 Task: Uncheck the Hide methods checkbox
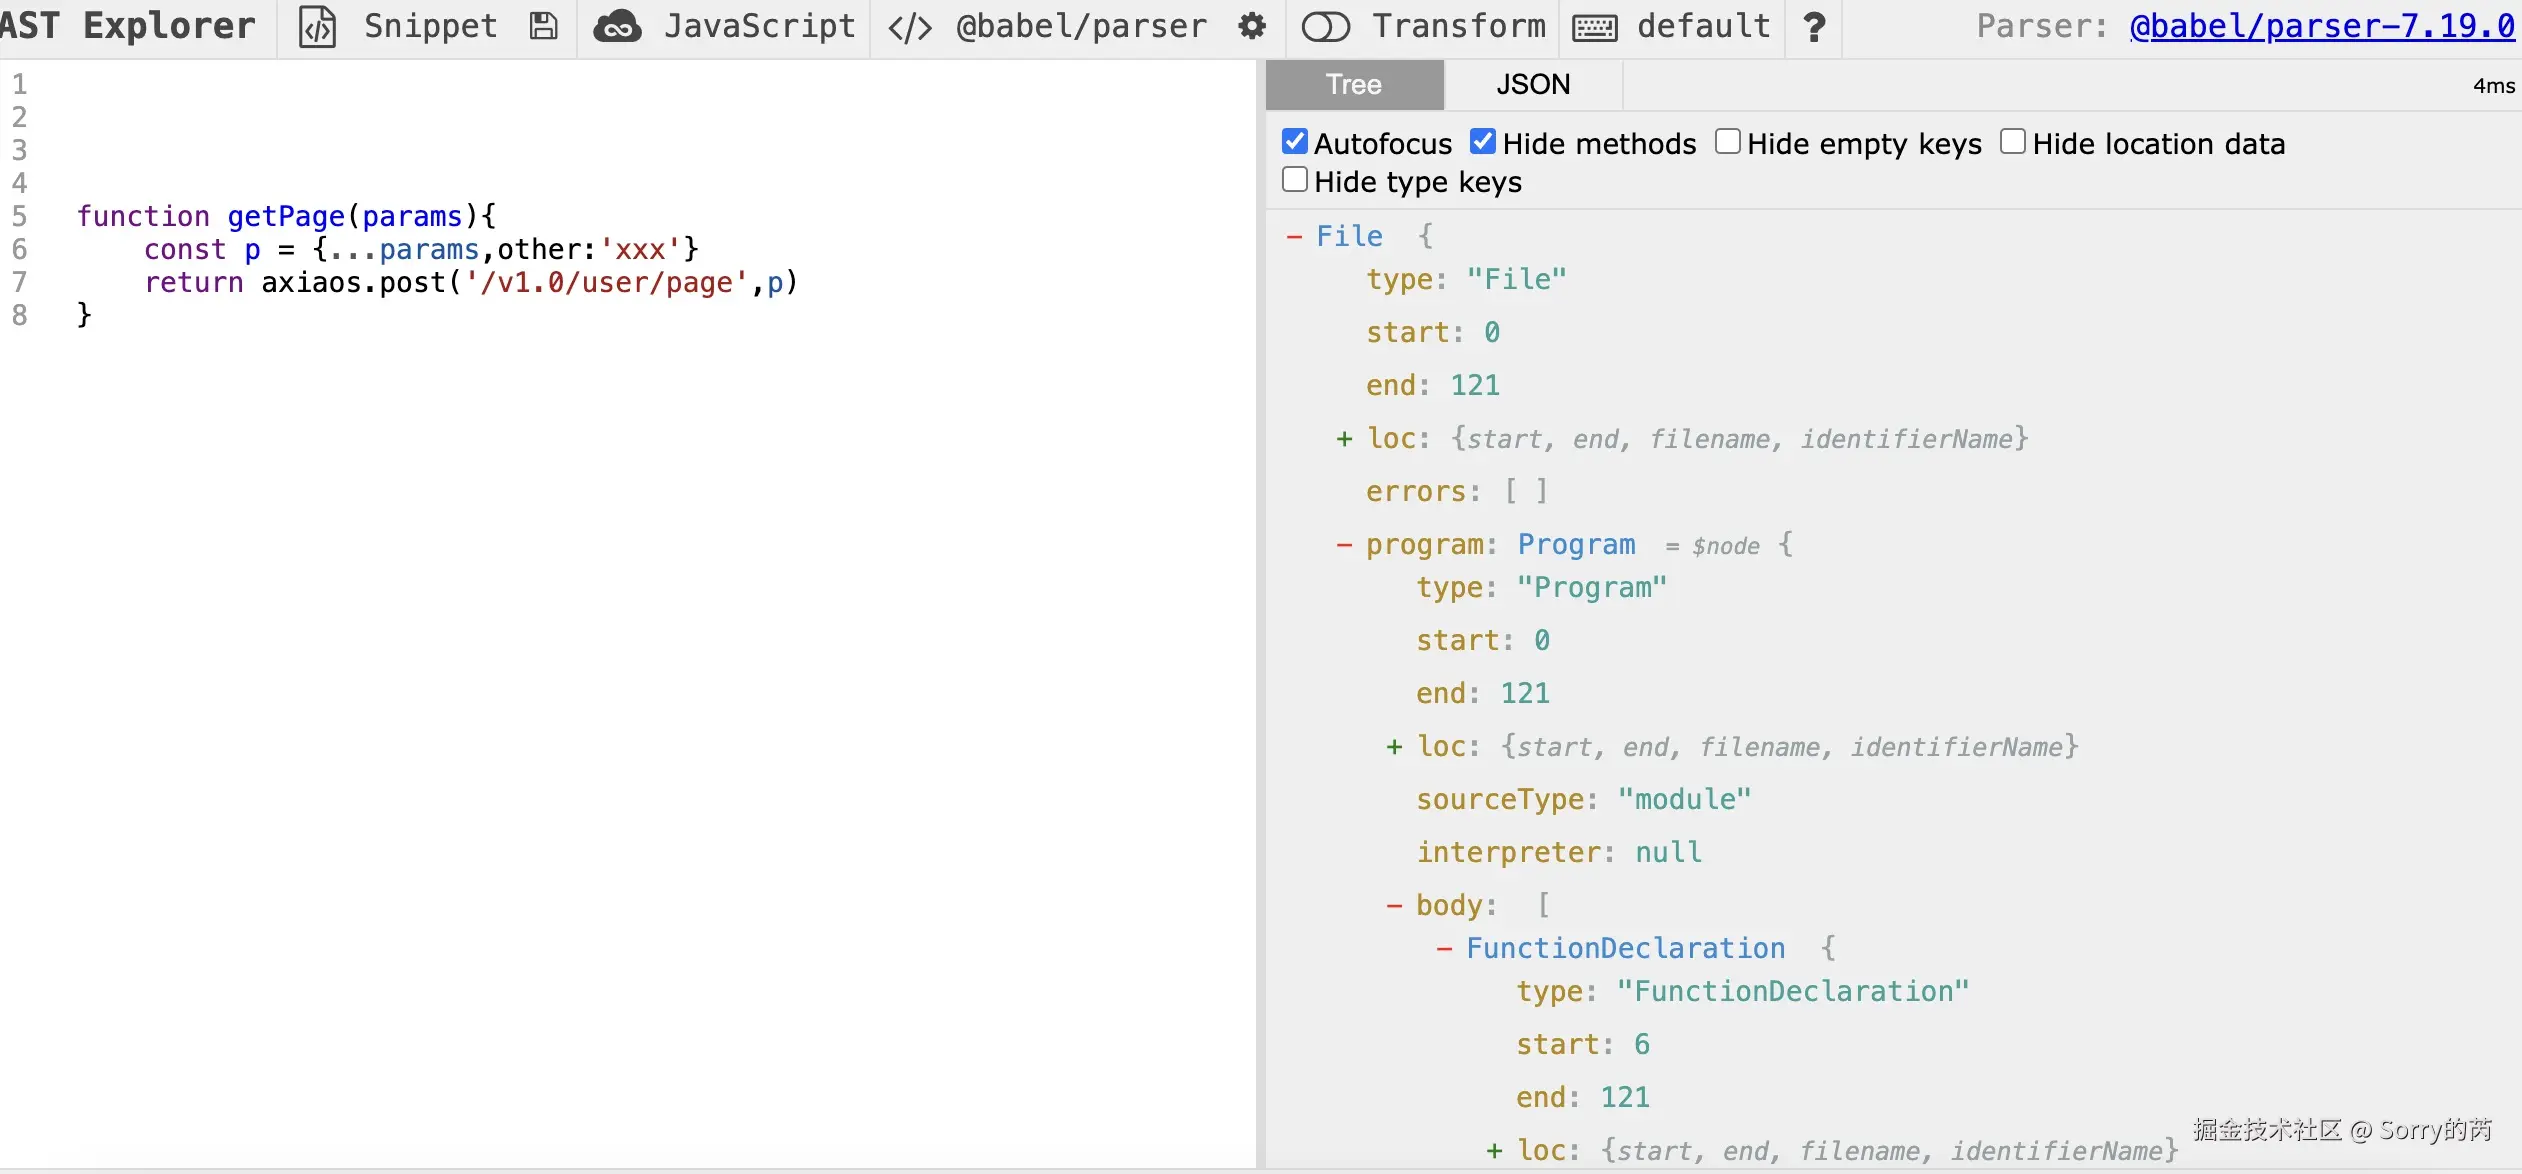coord(1483,142)
